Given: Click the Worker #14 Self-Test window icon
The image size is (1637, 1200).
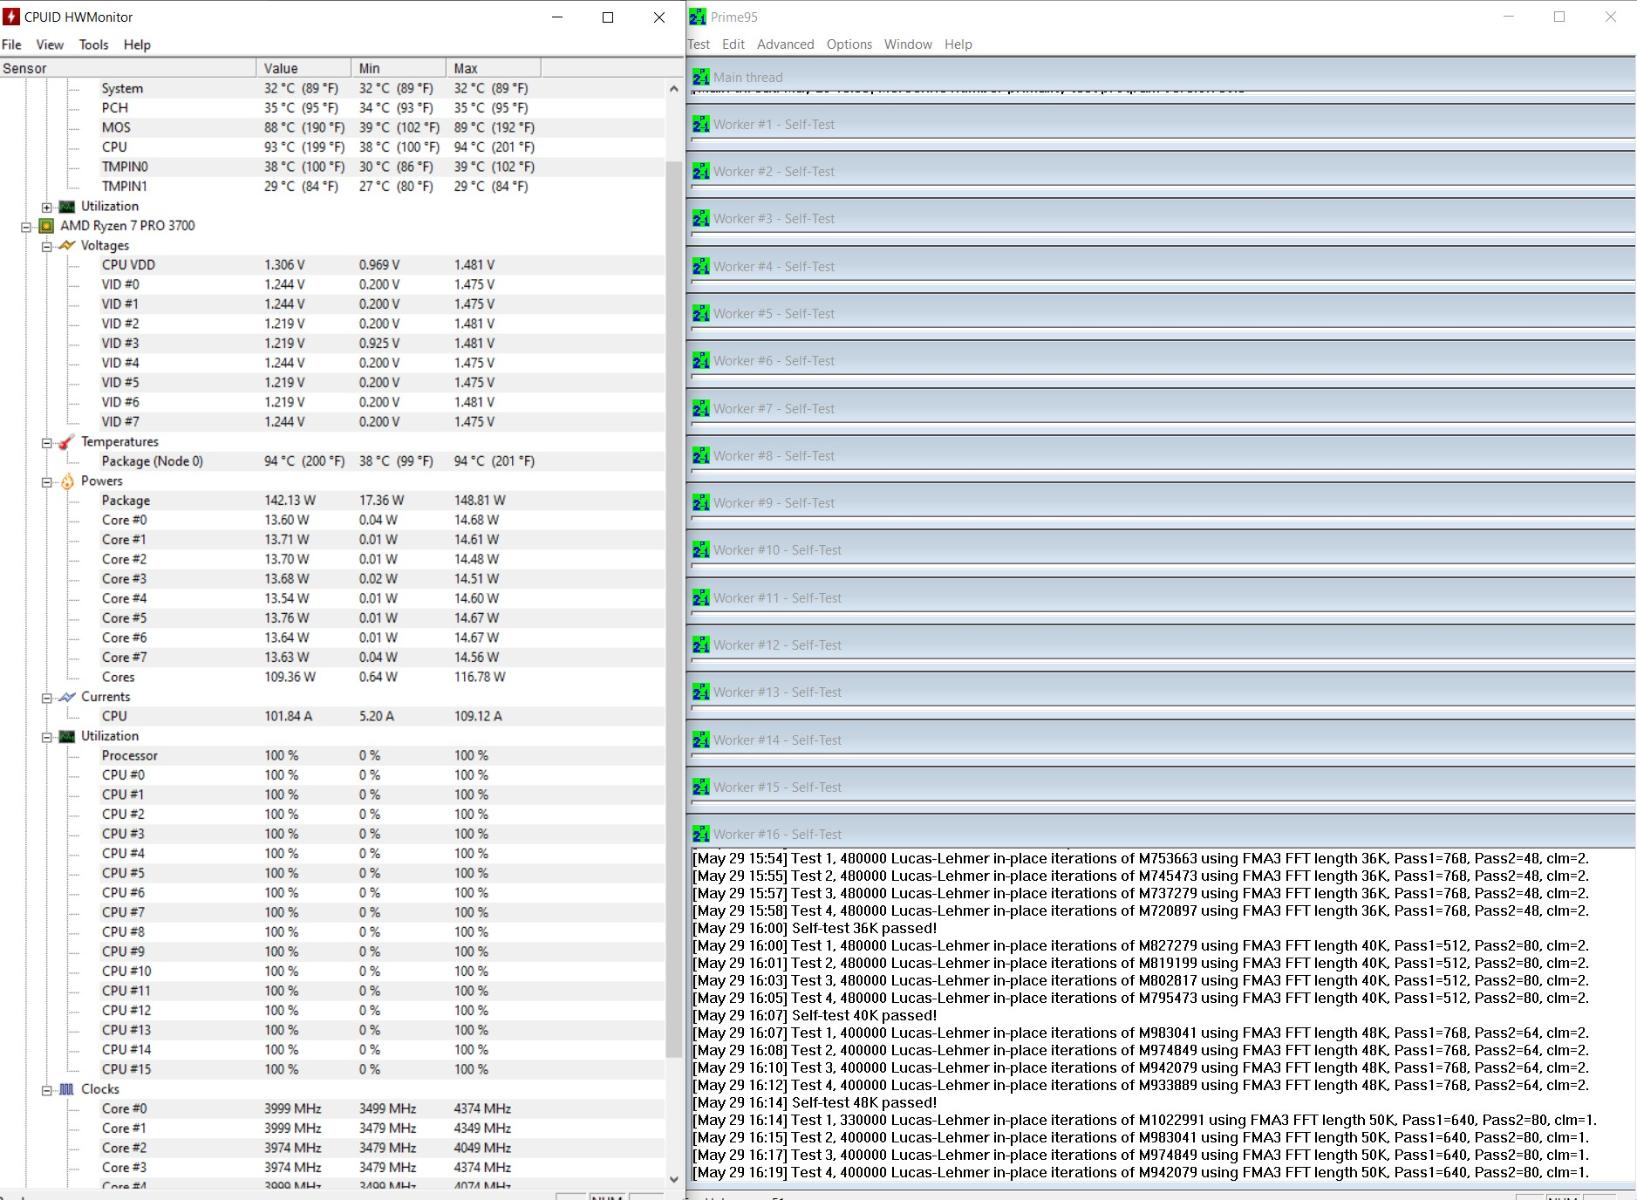Looking at the screenshot, I should pos(701,740).
